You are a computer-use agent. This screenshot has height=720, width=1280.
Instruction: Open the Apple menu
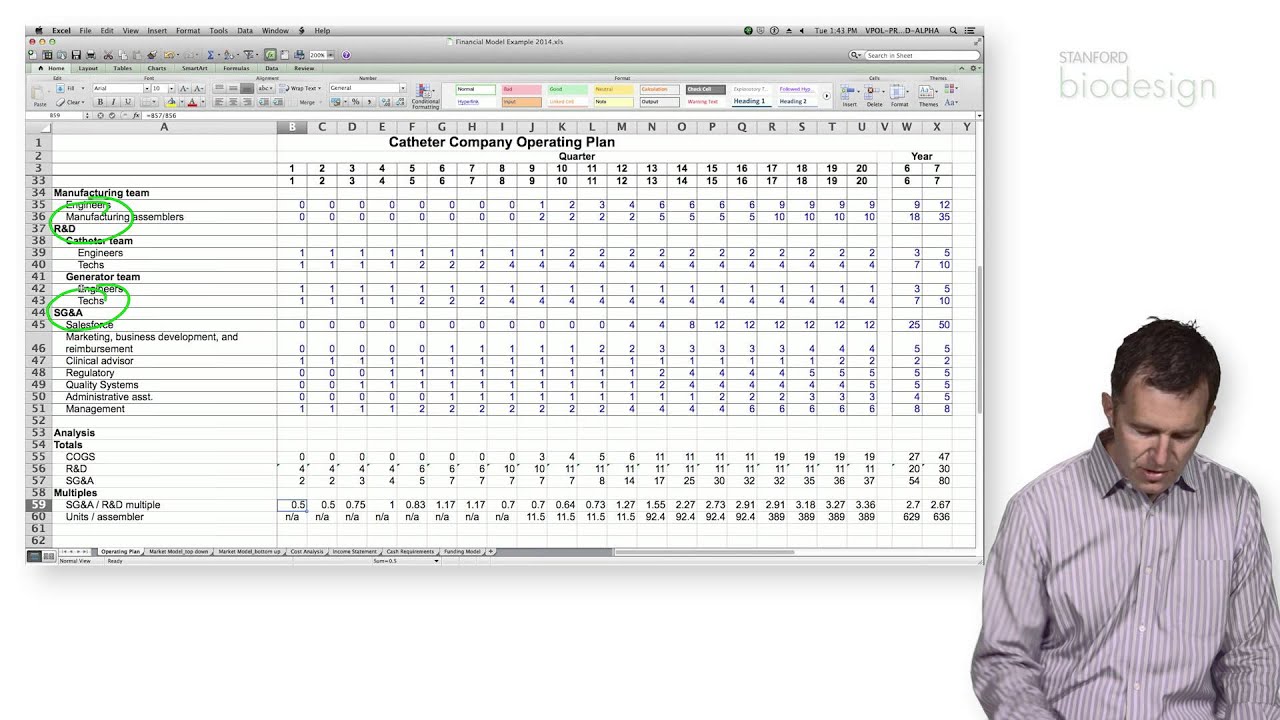[38, 31]
